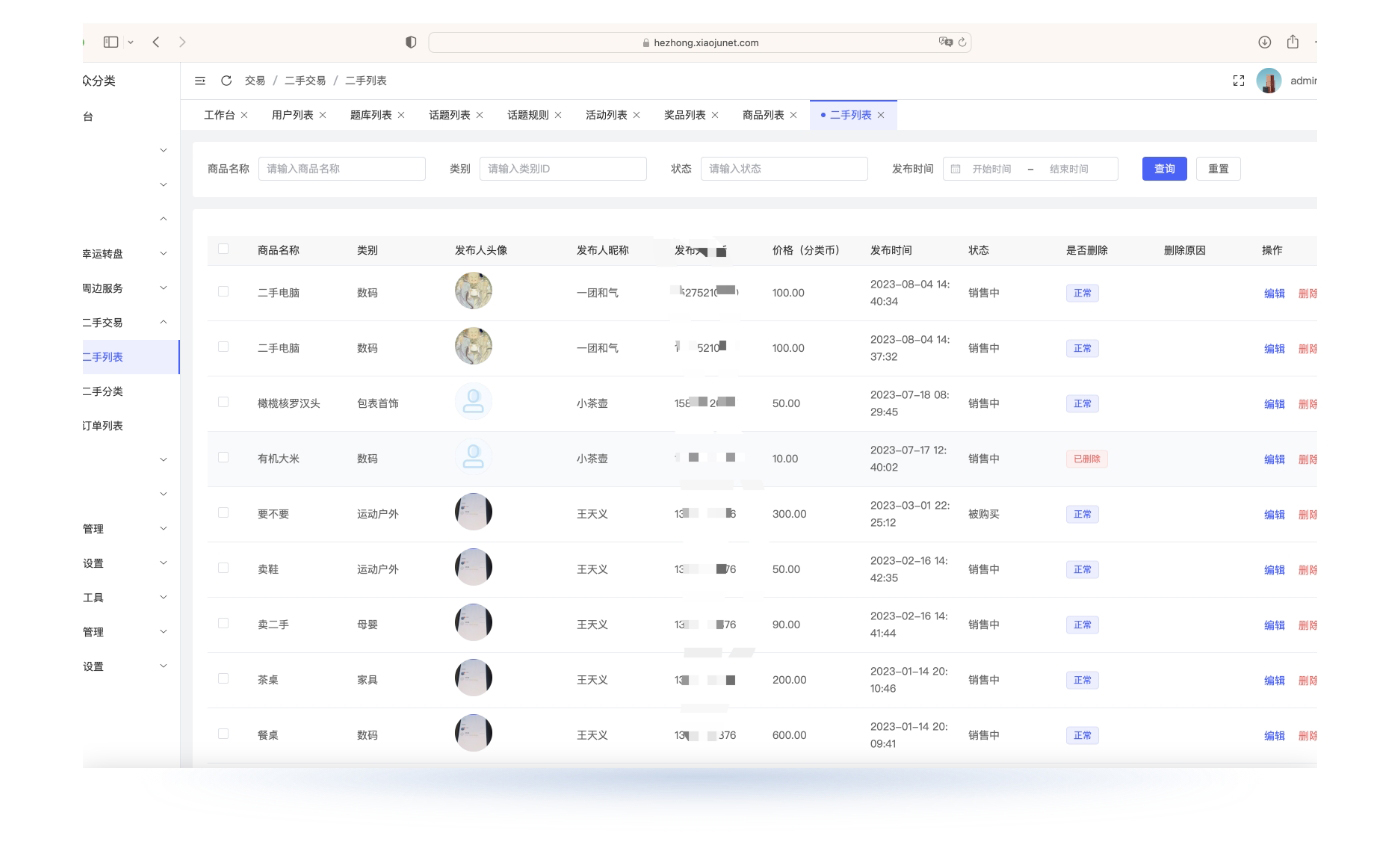The width and height of the screenshot is (1400, 845).
Task: Open 二手分类 in the sidebar
Action: pyautogui.click(x=103, y=392)
